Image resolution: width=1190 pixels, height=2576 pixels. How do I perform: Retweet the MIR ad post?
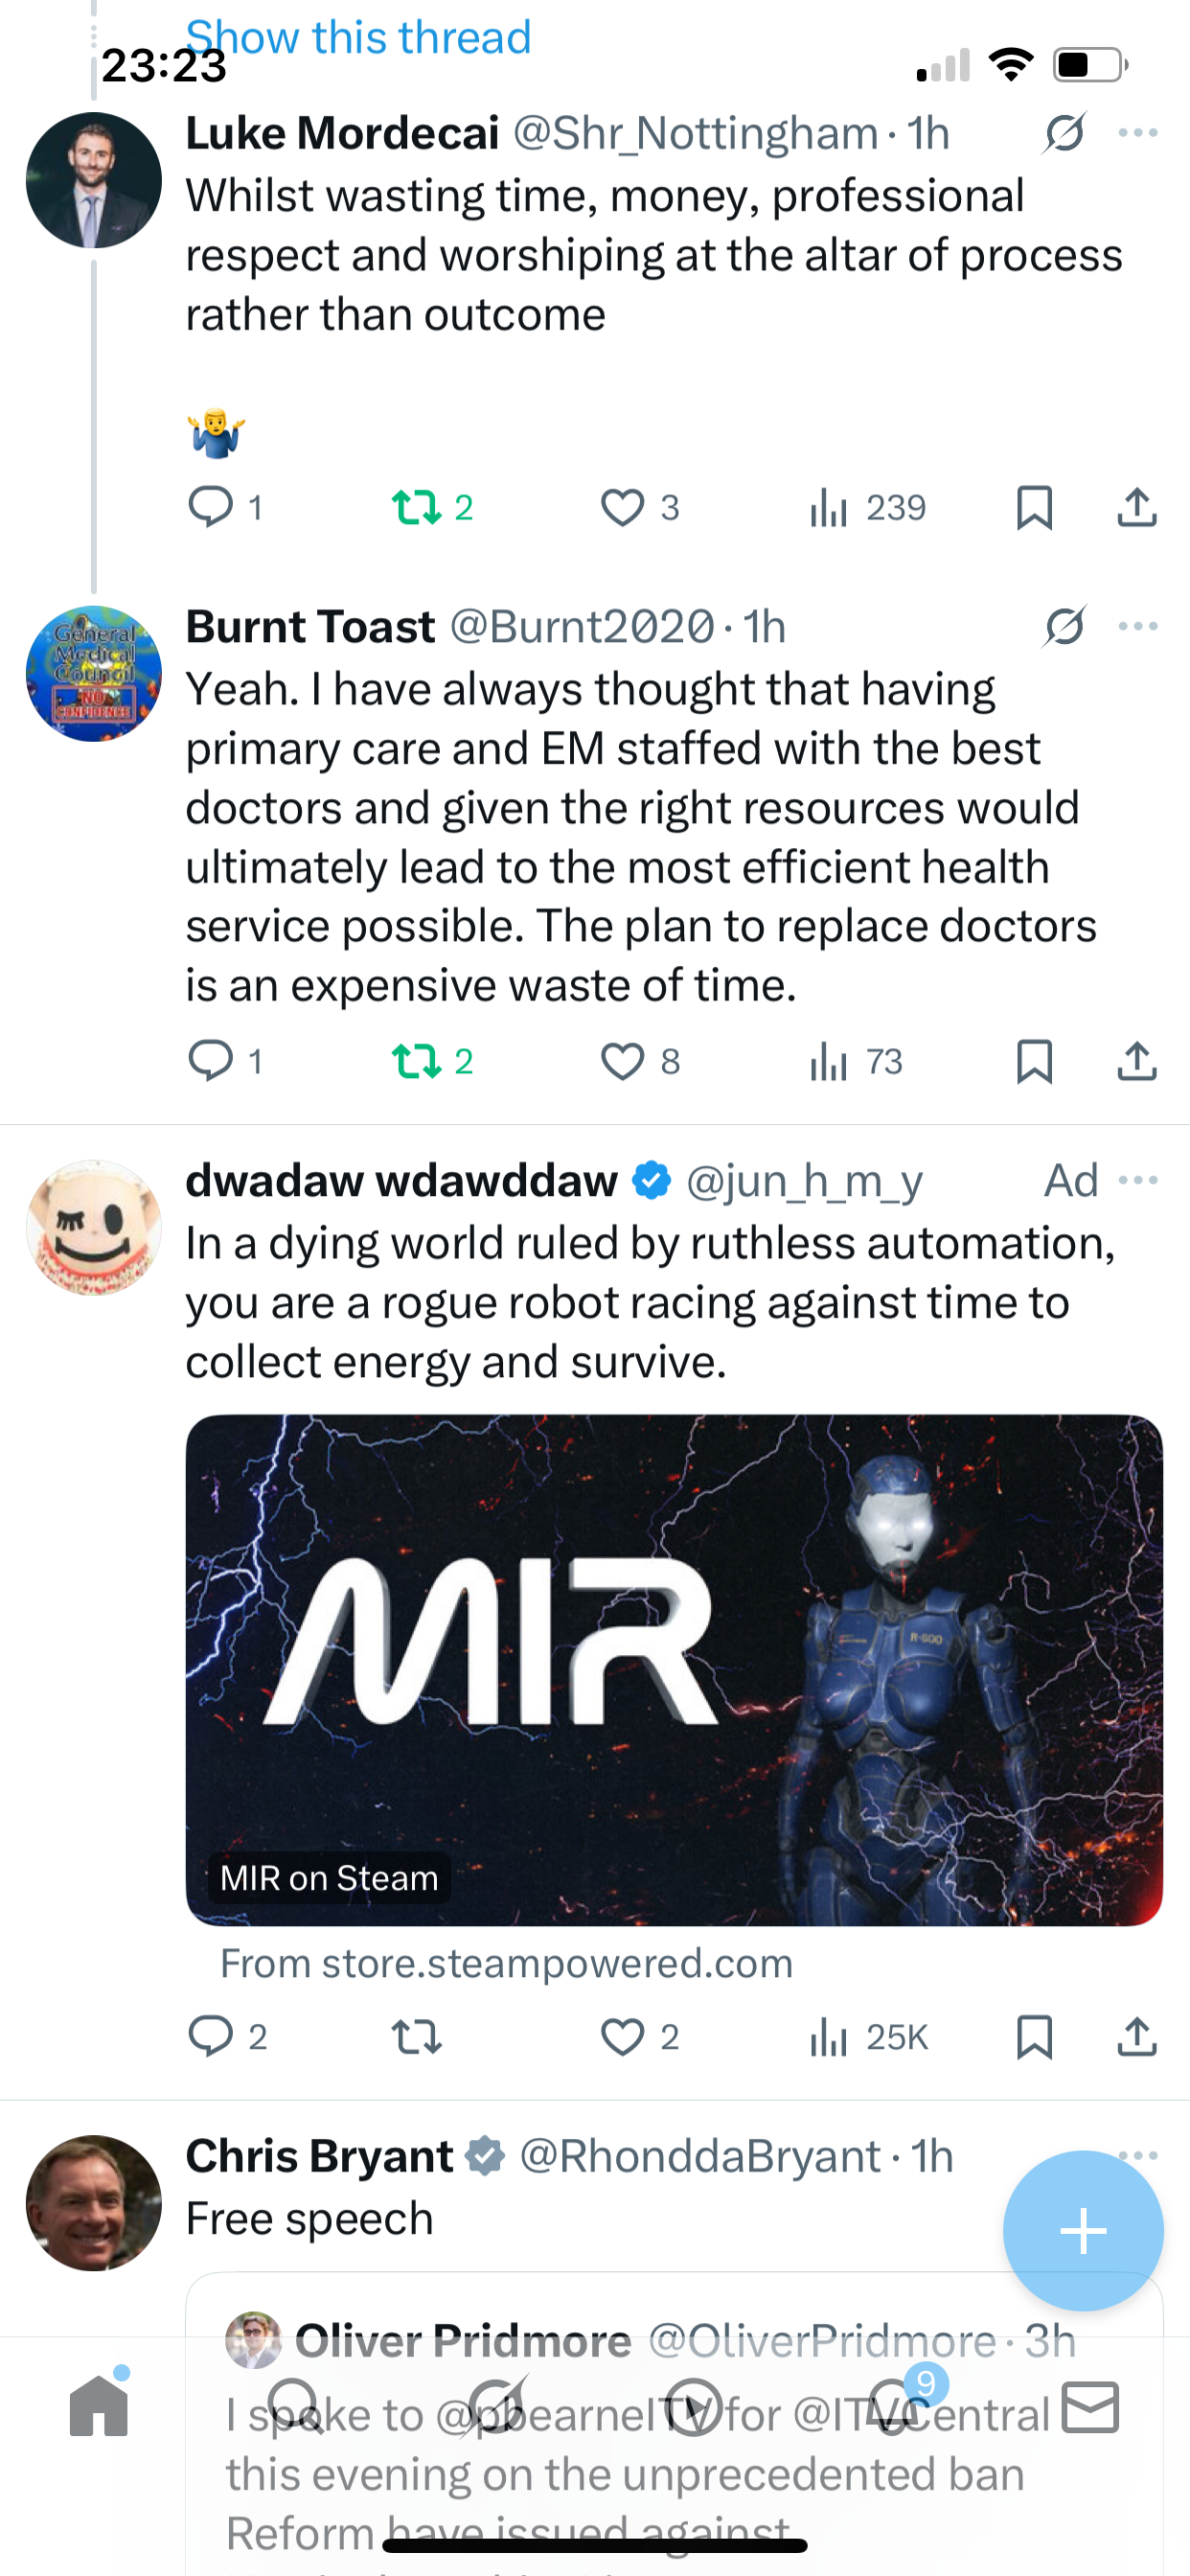click(416, 2037)
